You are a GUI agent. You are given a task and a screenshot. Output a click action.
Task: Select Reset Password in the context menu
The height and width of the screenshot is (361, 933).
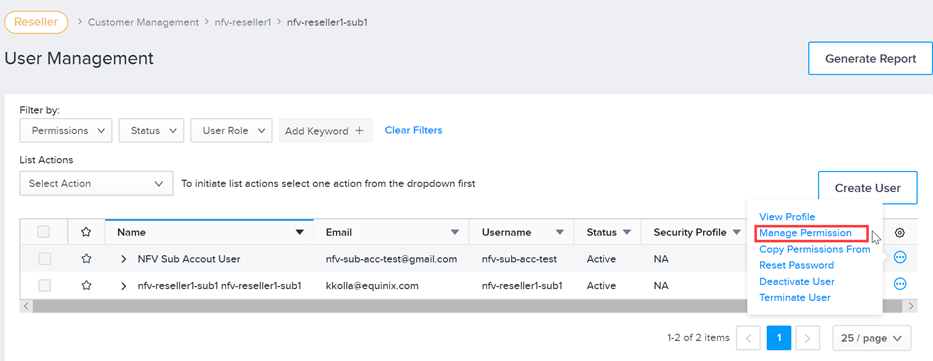click(796, 265)
